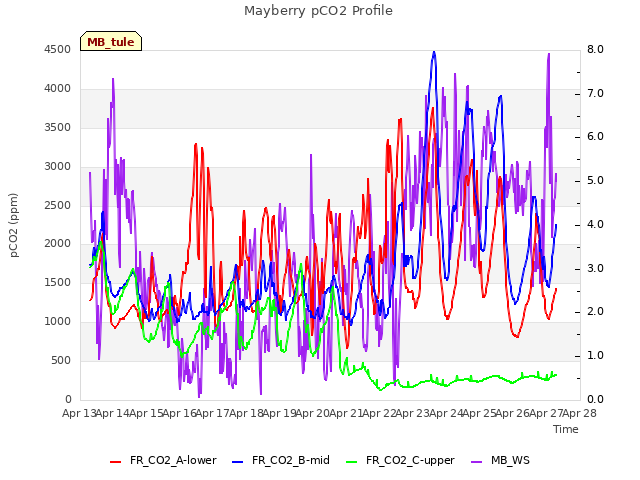
Task: Click the red peak near Apr 16
Action: (196, 144)
